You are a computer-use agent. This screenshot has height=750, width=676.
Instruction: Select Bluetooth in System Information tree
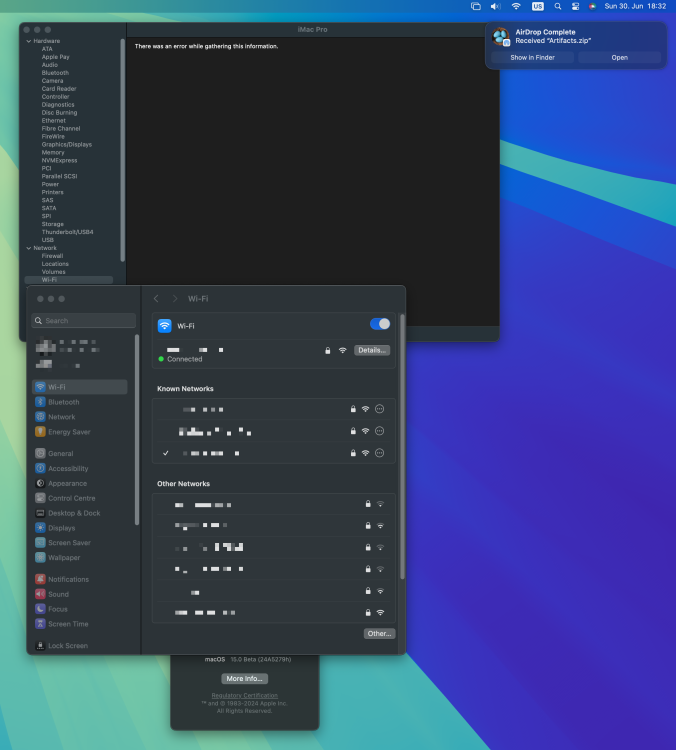click(x=55, y=73)
